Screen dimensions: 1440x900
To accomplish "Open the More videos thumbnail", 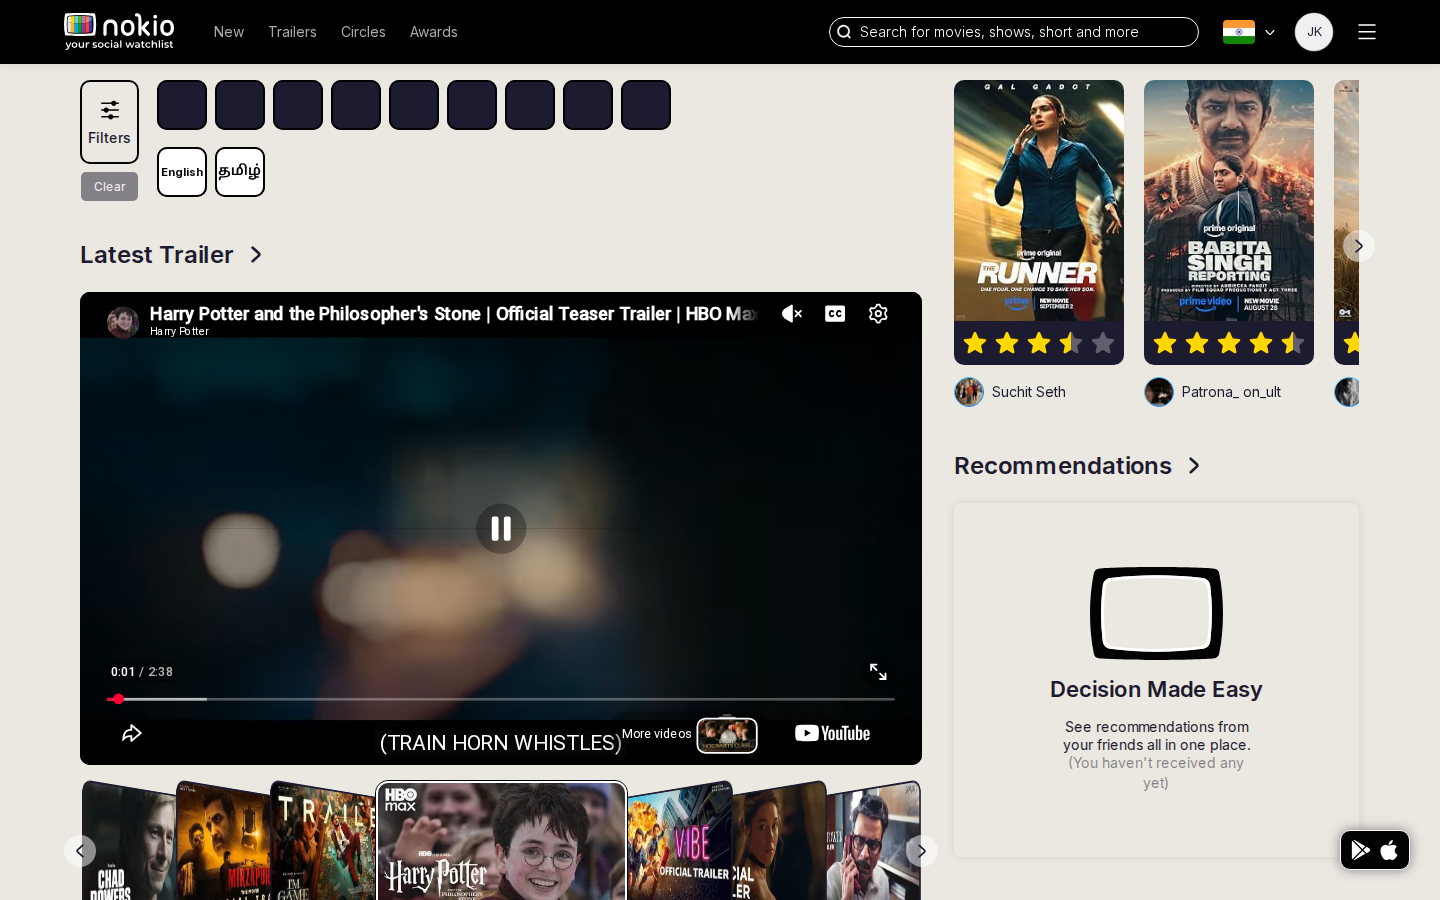I will point(727,735).
